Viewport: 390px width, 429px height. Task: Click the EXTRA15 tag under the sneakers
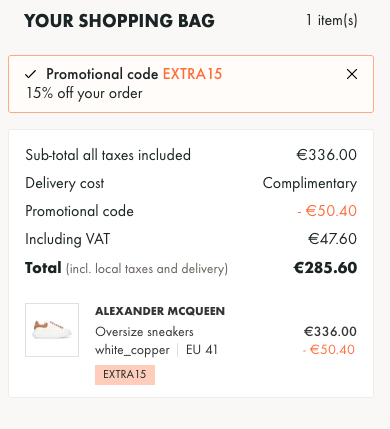click(125, 375)
